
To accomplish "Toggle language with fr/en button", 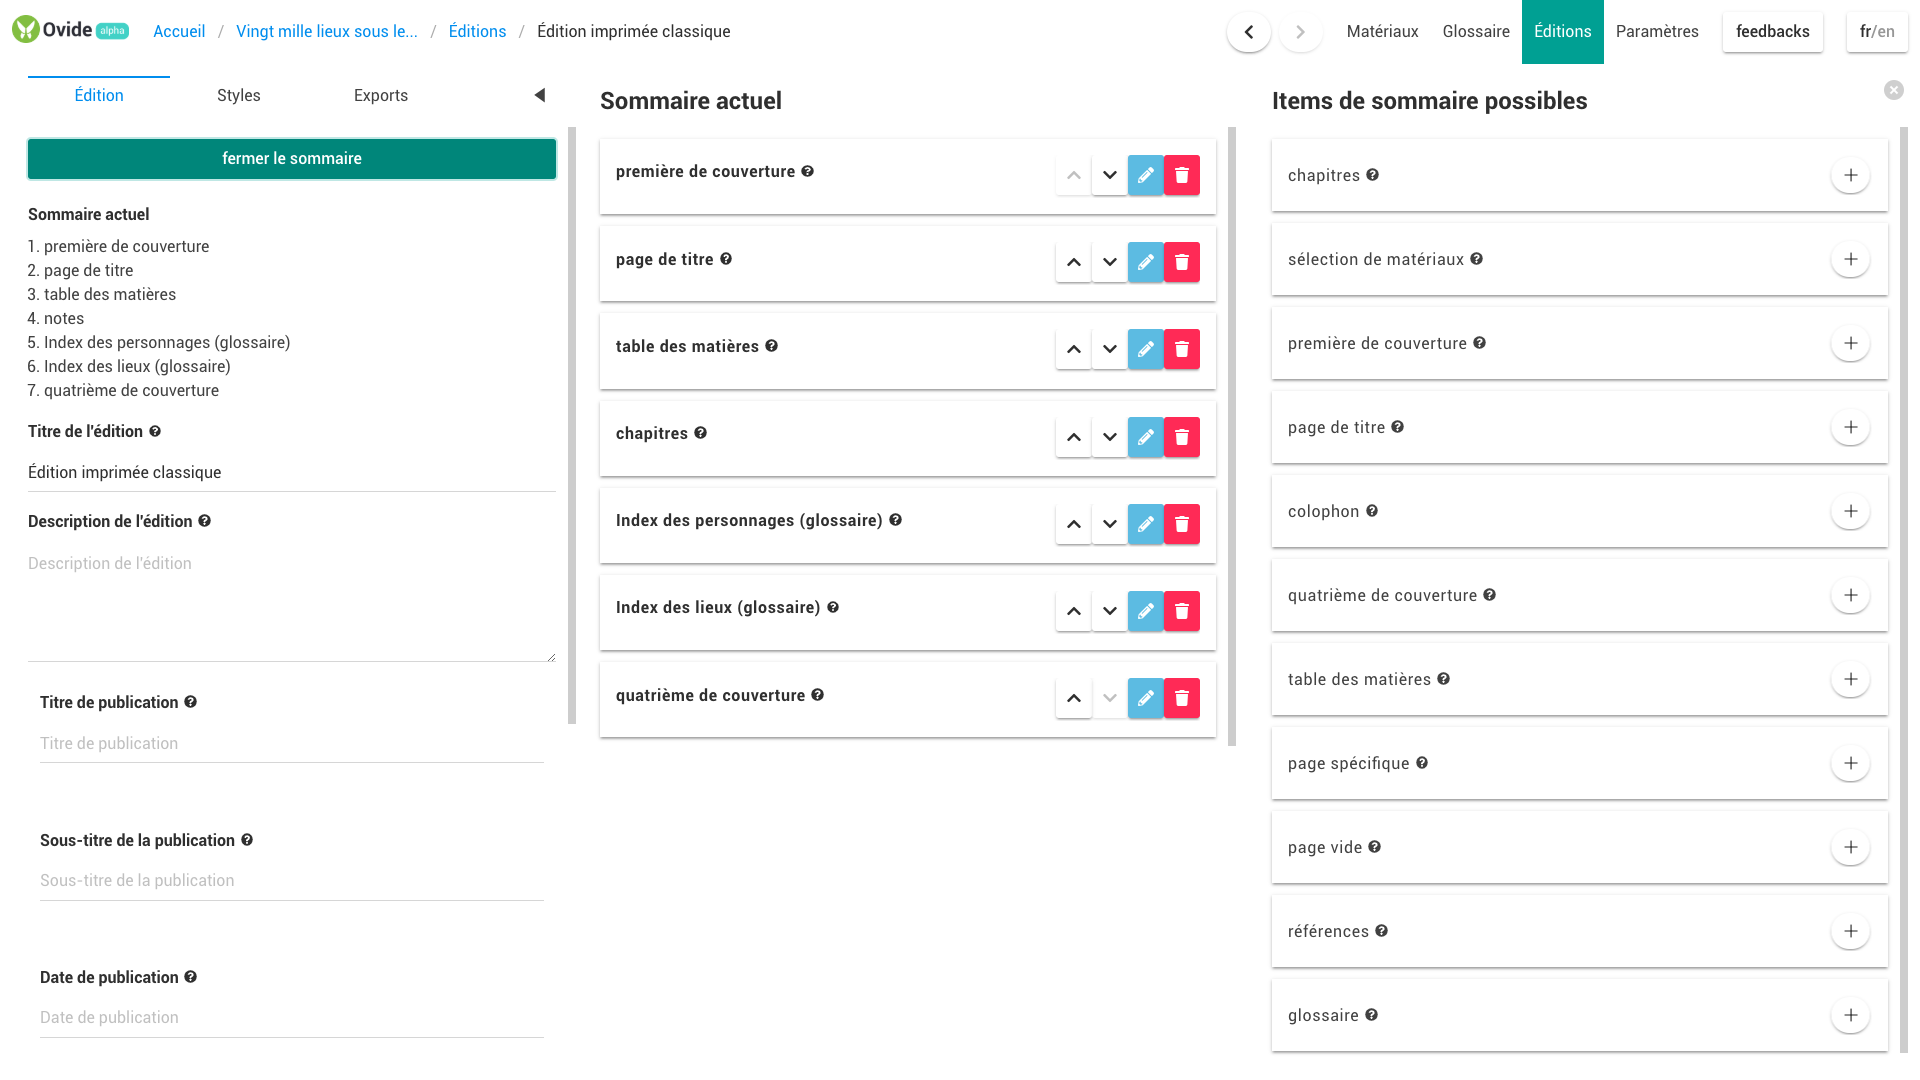I will point(1876,32).
